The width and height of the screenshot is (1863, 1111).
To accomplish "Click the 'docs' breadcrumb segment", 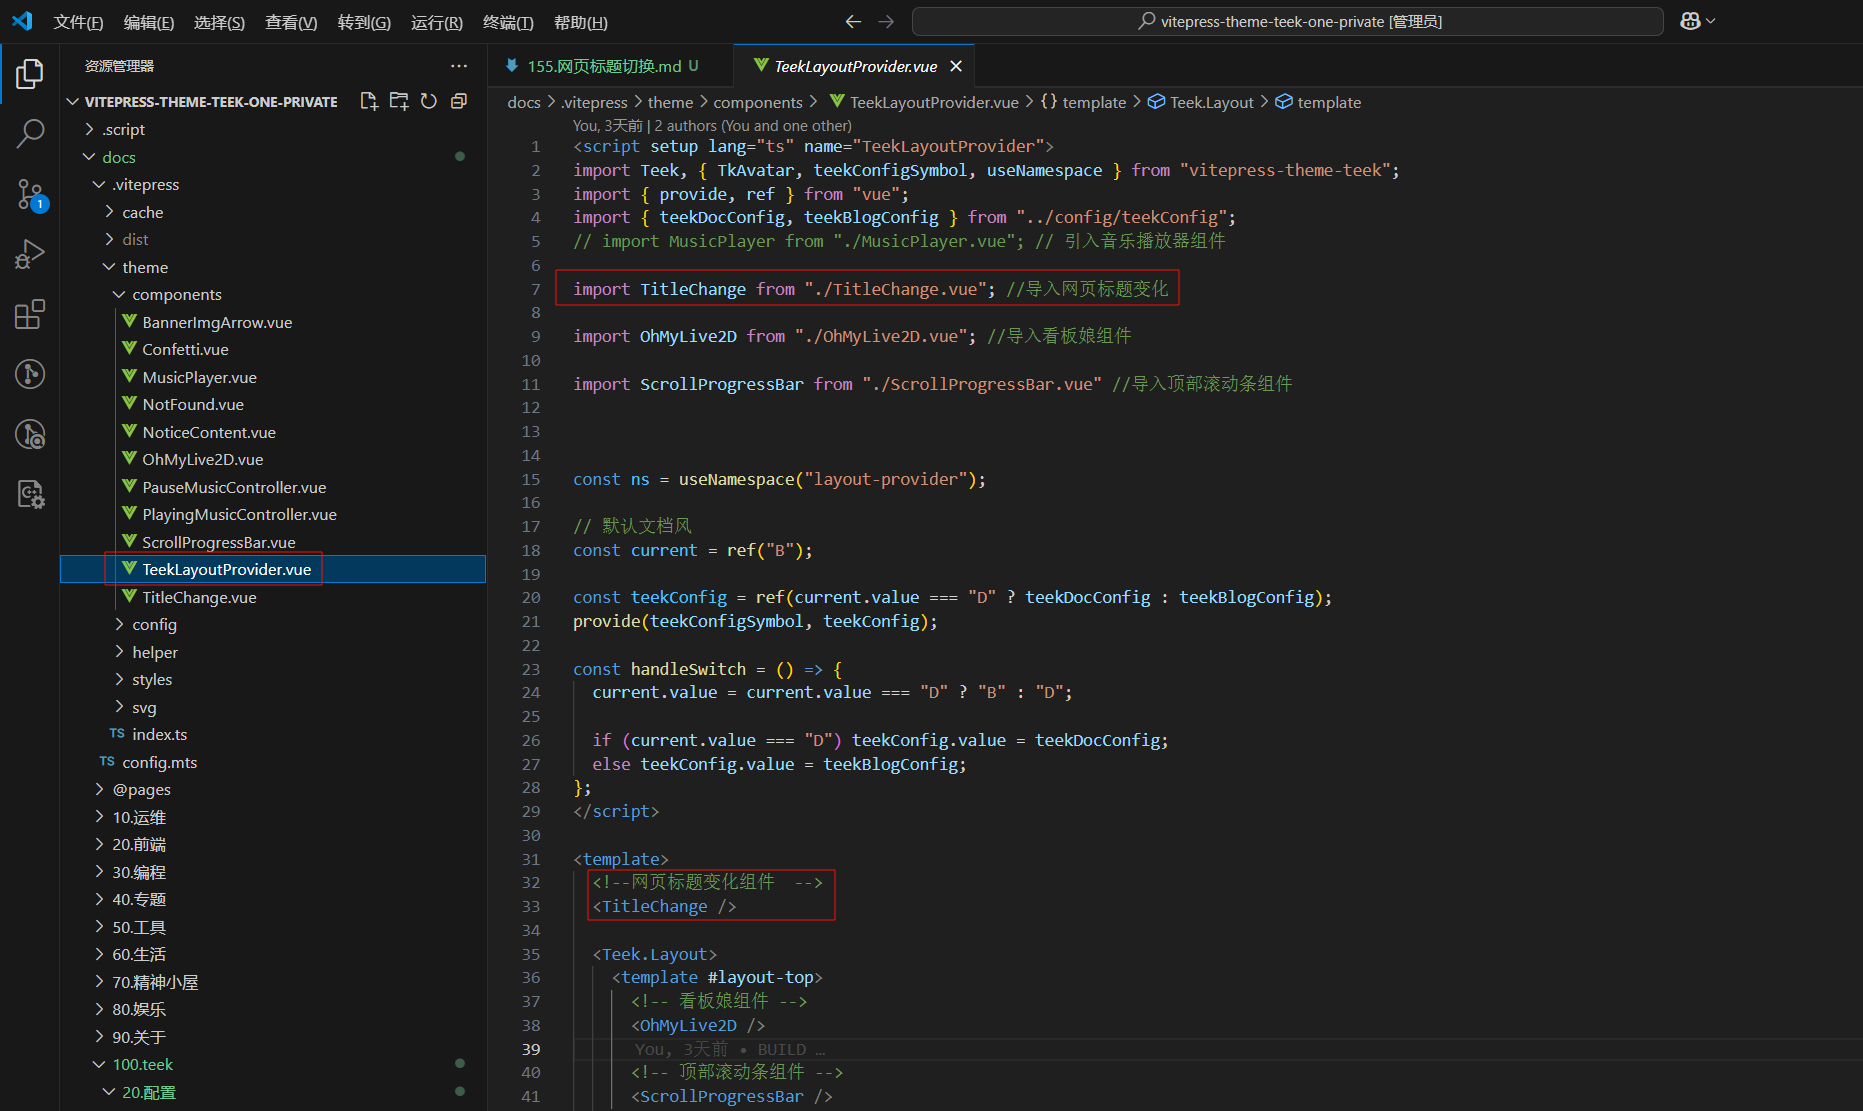I will coord(524,102).
